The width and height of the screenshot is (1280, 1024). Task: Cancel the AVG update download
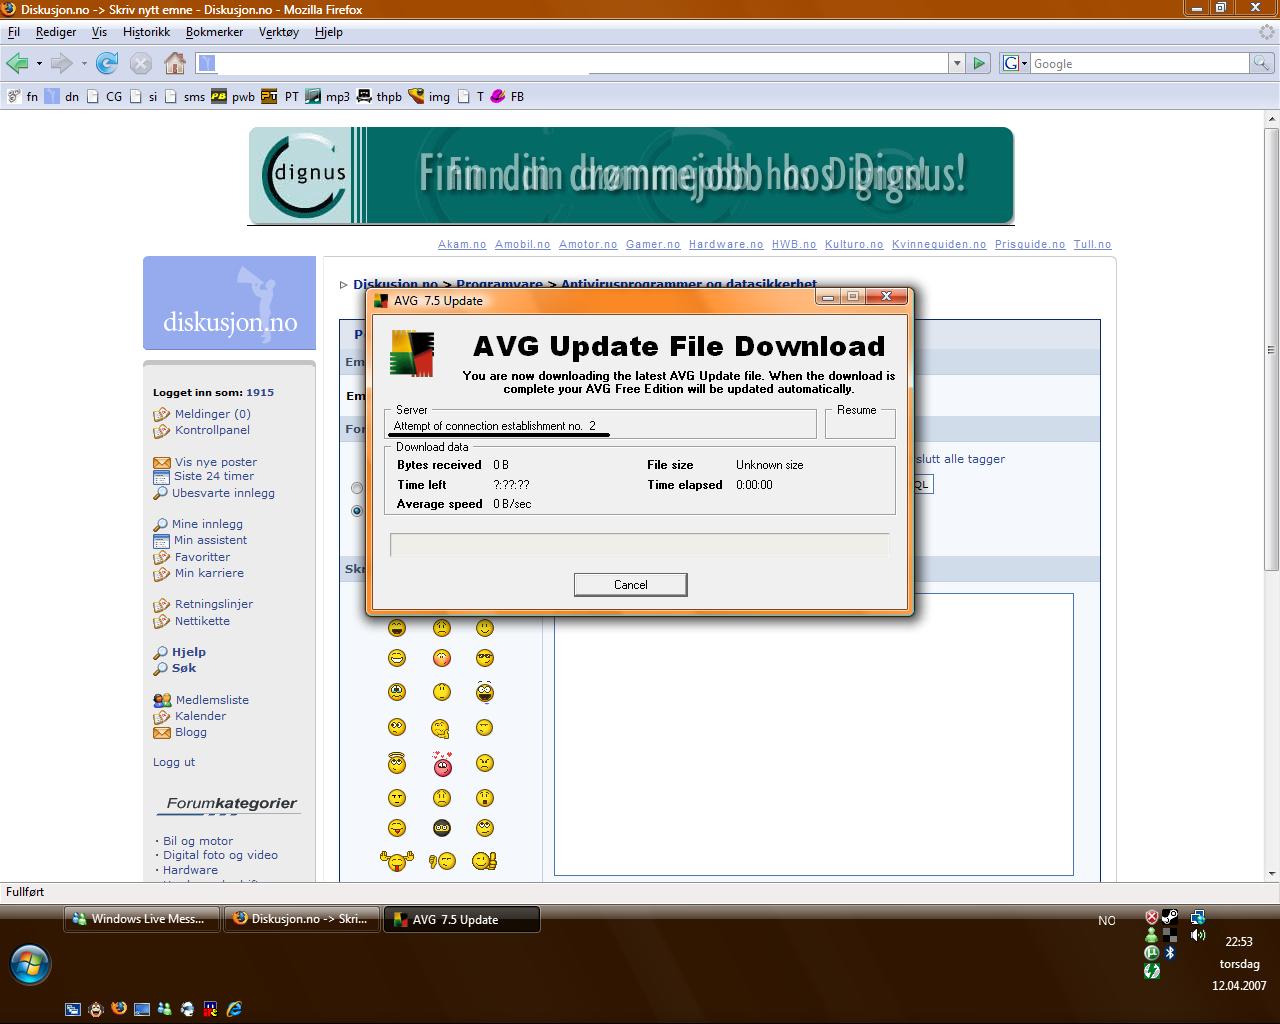(630, 585)
